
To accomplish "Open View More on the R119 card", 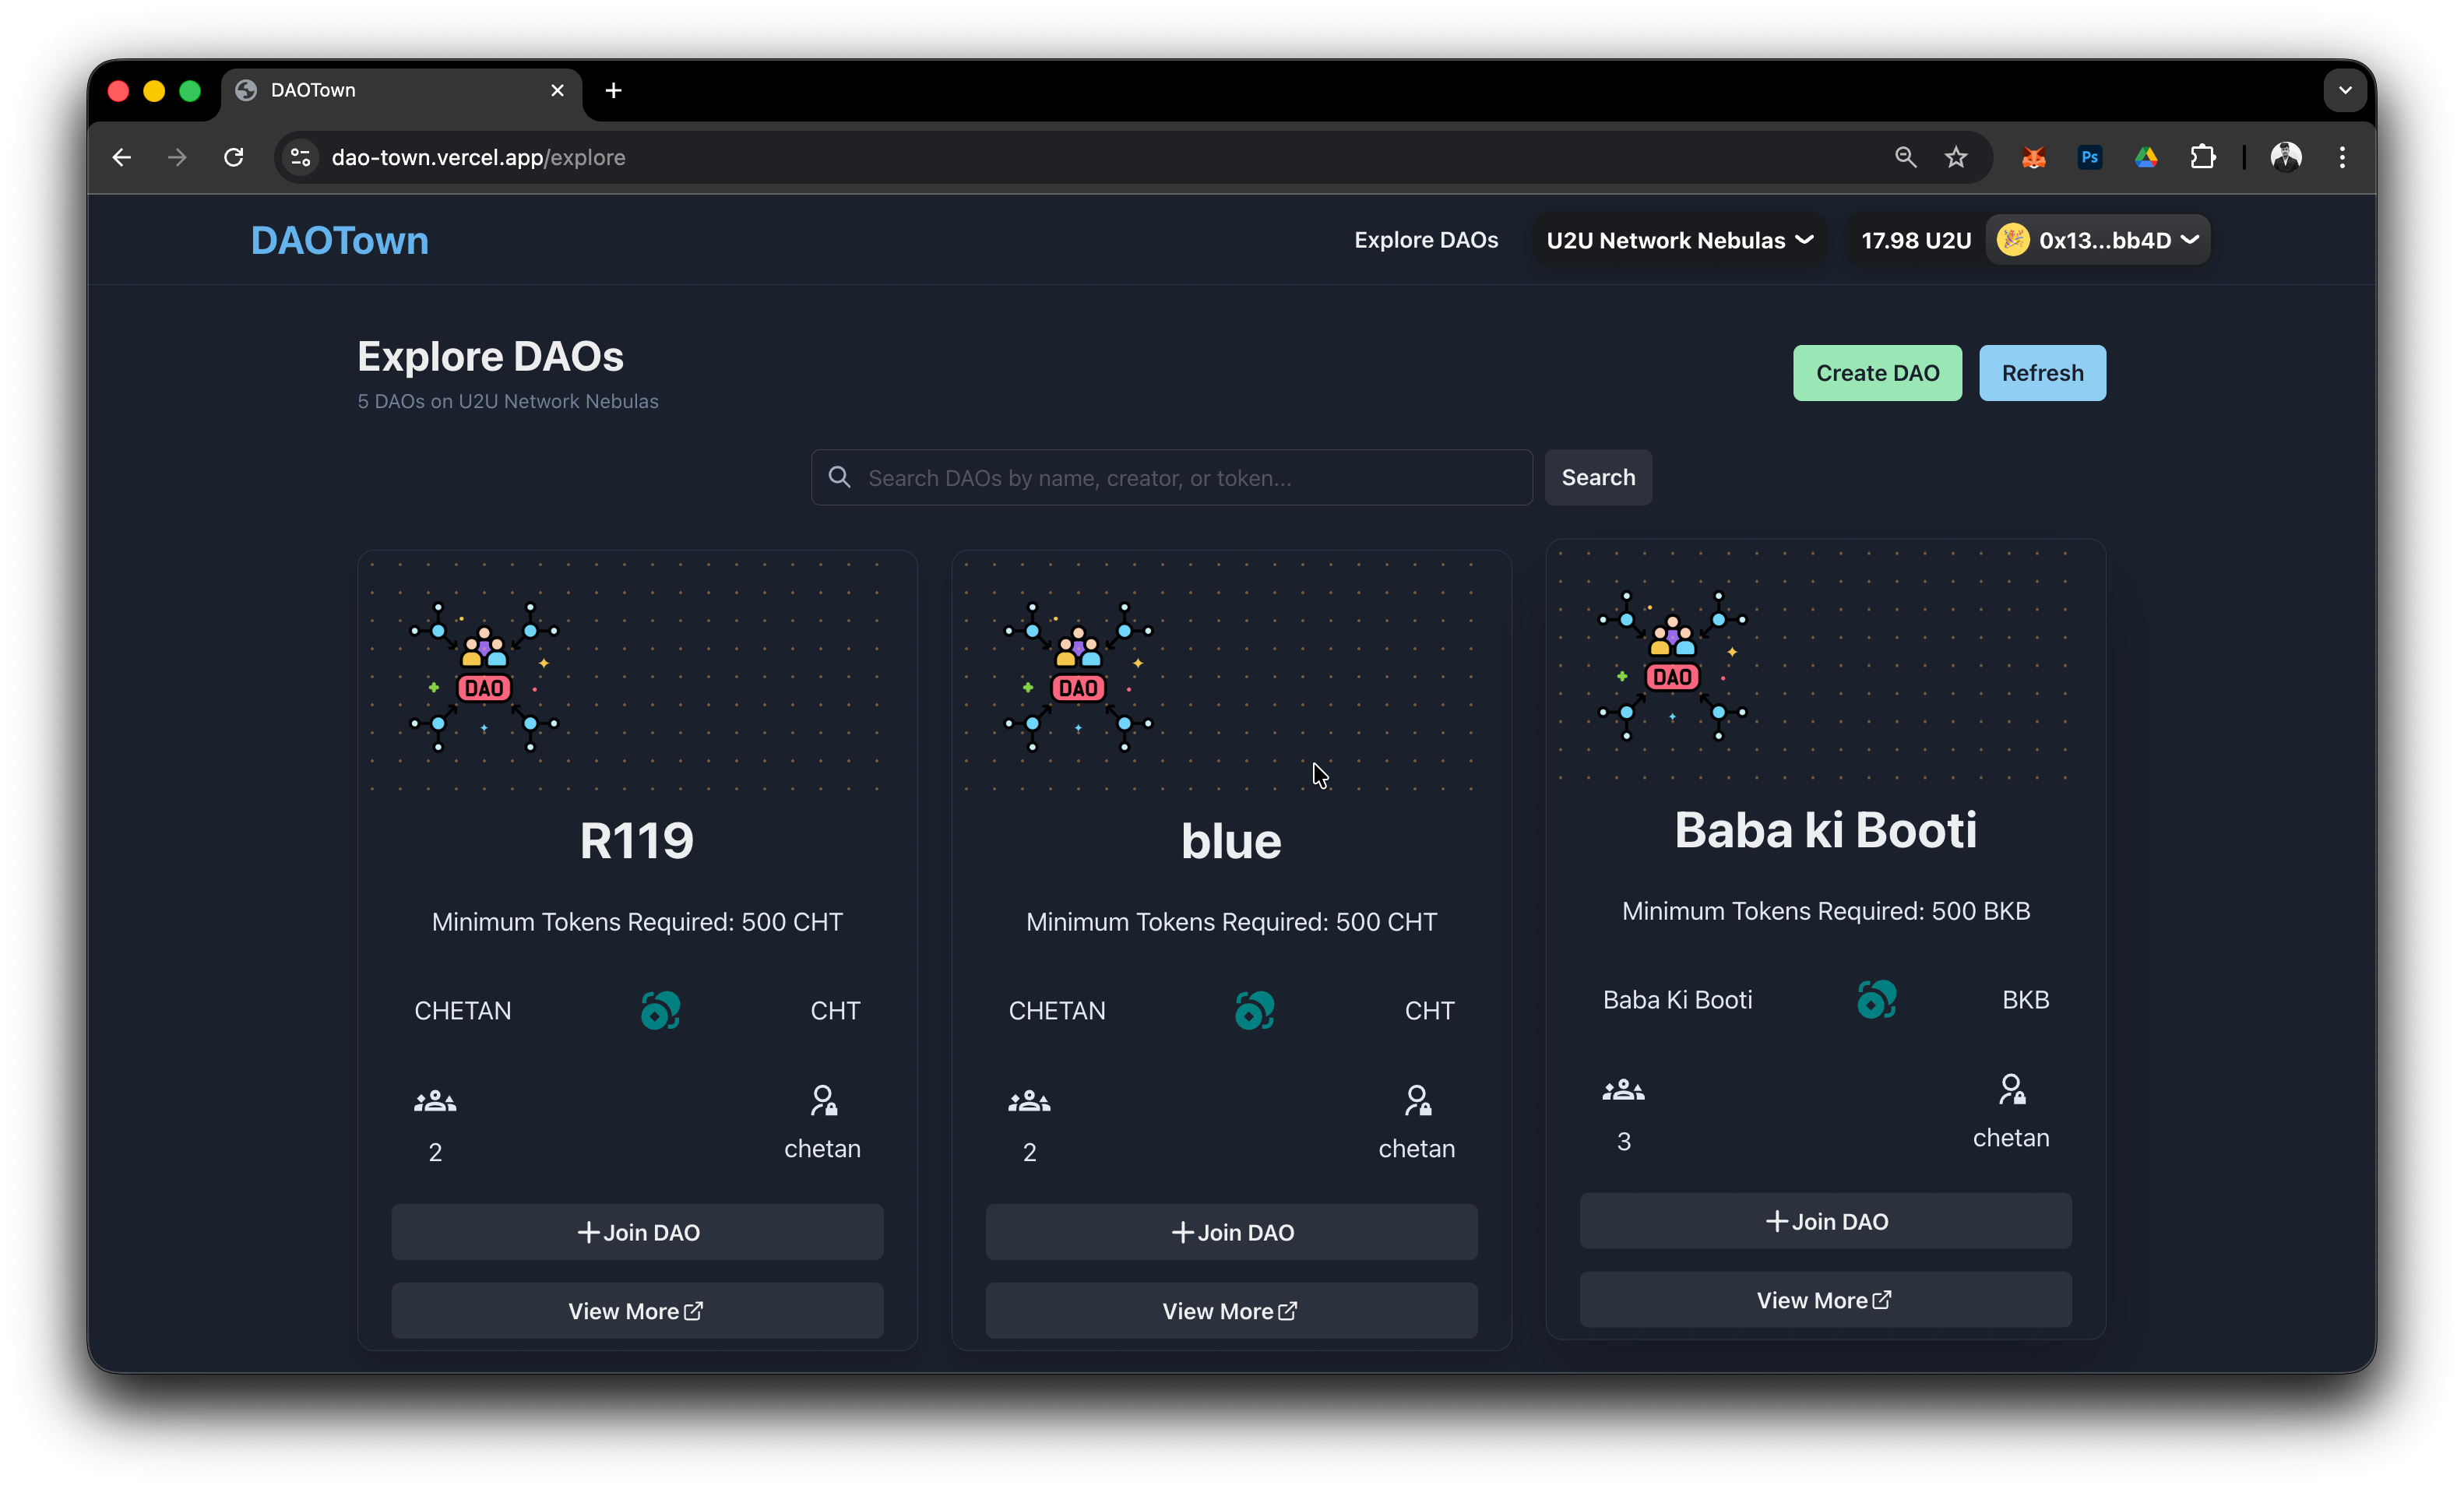I will pyautogui.click(x=637, y=1311).
